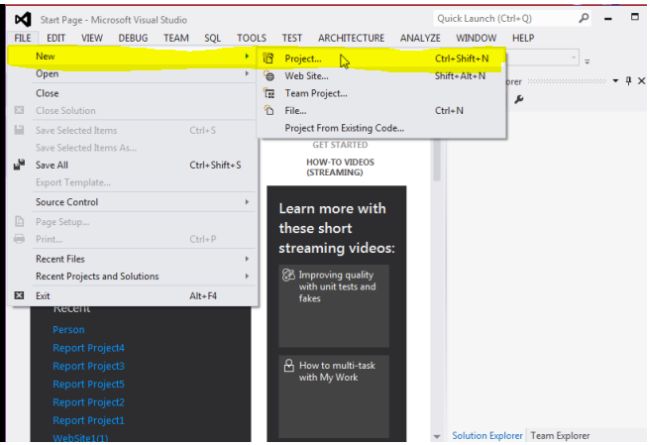The image size is (650, 445).
Task: Open the SQL menu
Action: pyautogui.click(x=212, y=38)
